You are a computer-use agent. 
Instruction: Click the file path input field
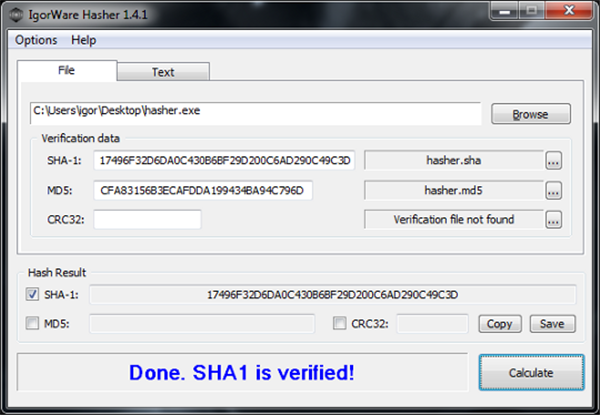tap(255, 113)
